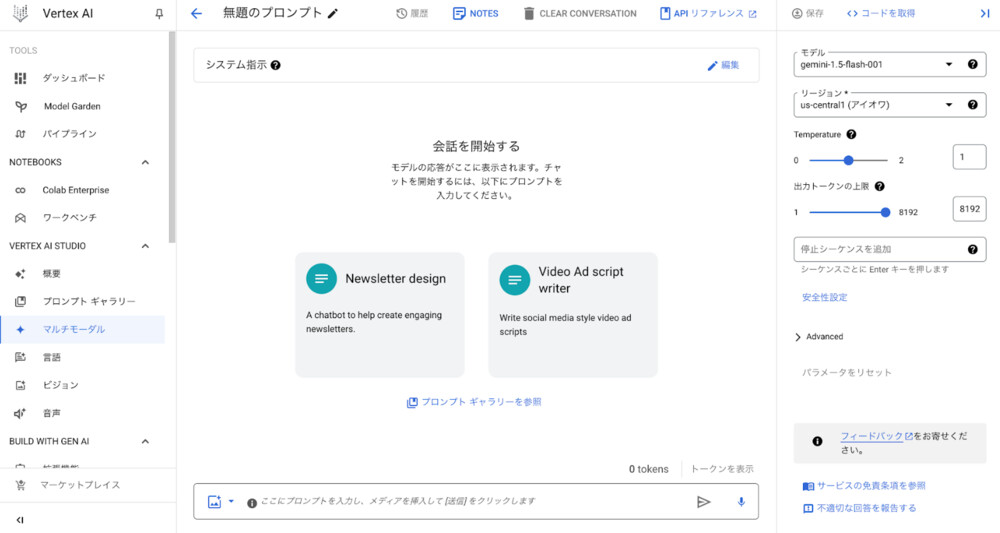The image size is (1000, 533).
Task: Go back with the left arrow
Action: pyautogui.click(x=196, y=13)
